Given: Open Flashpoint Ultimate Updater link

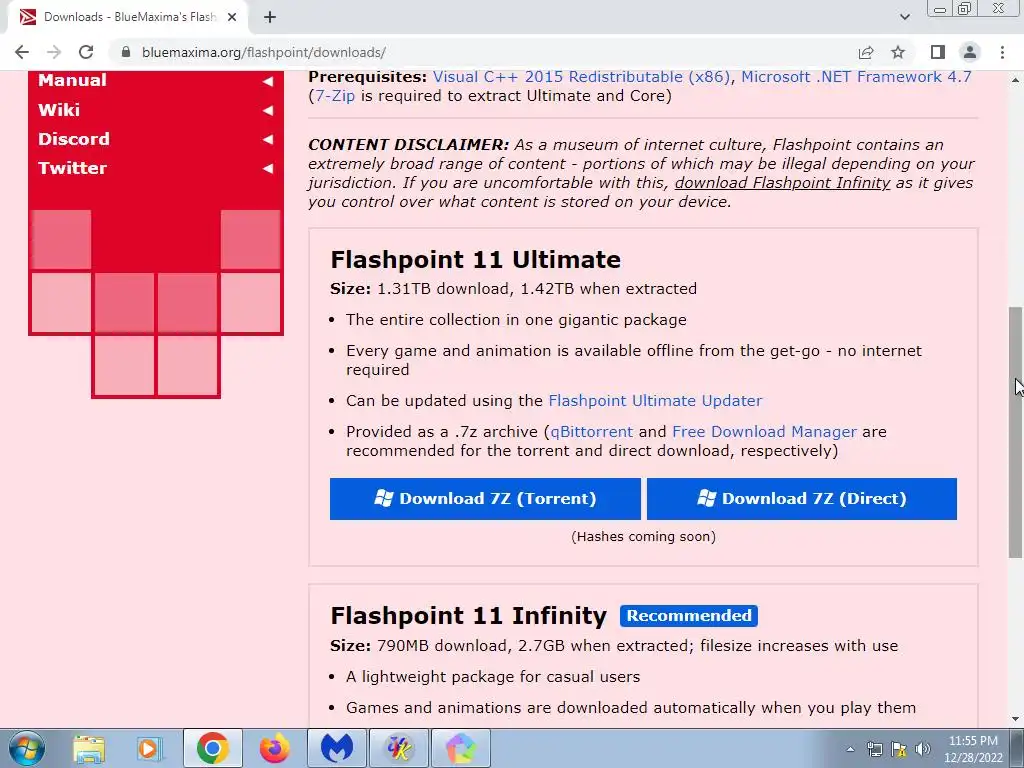Looking at the screenshot, I should 655,400.
